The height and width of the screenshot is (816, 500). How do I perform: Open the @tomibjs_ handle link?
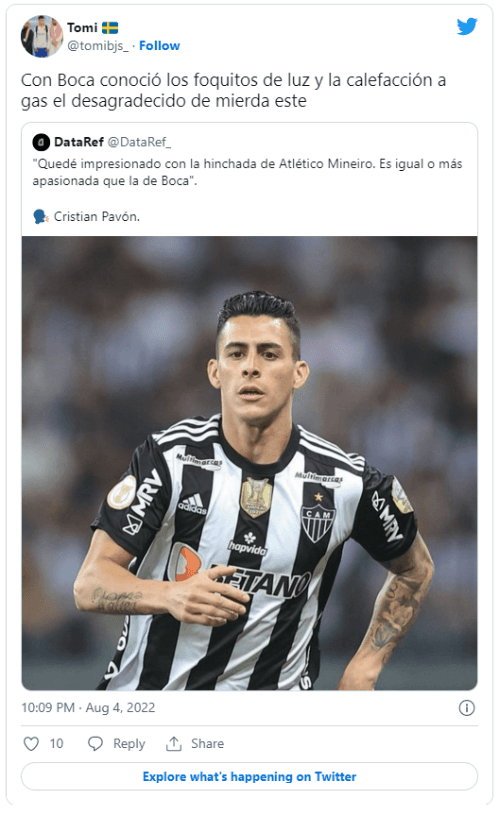(x=98, y=46)
